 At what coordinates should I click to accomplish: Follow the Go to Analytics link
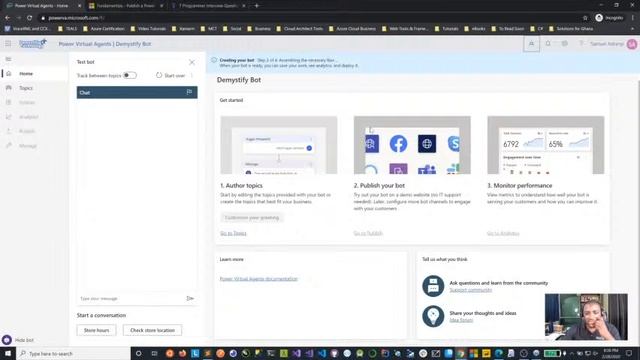(503, 233)
